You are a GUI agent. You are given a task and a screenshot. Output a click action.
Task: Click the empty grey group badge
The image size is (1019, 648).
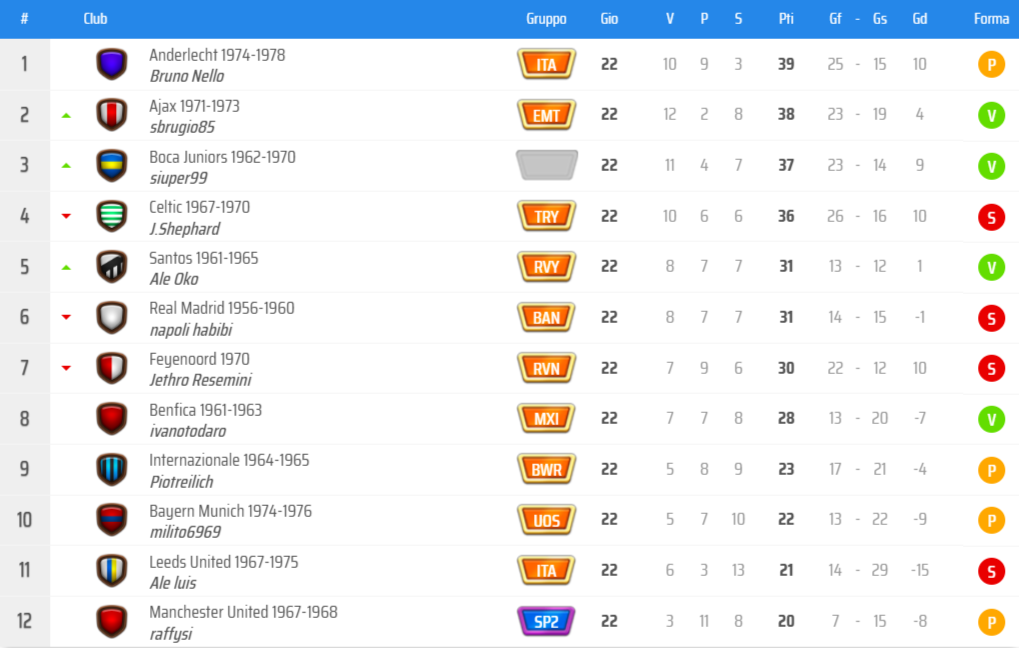[547, 165]
